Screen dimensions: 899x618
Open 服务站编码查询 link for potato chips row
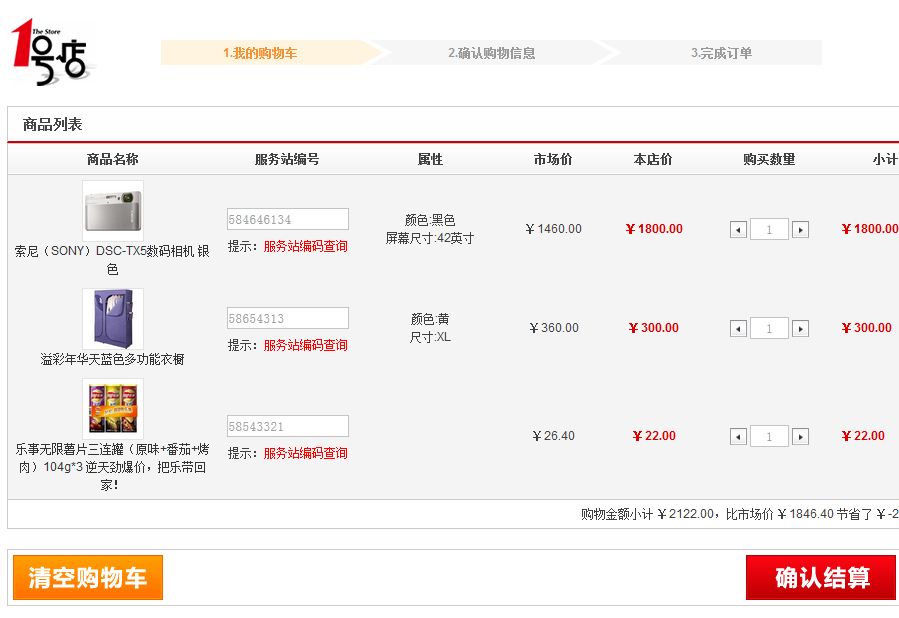(x=306, y=453)
